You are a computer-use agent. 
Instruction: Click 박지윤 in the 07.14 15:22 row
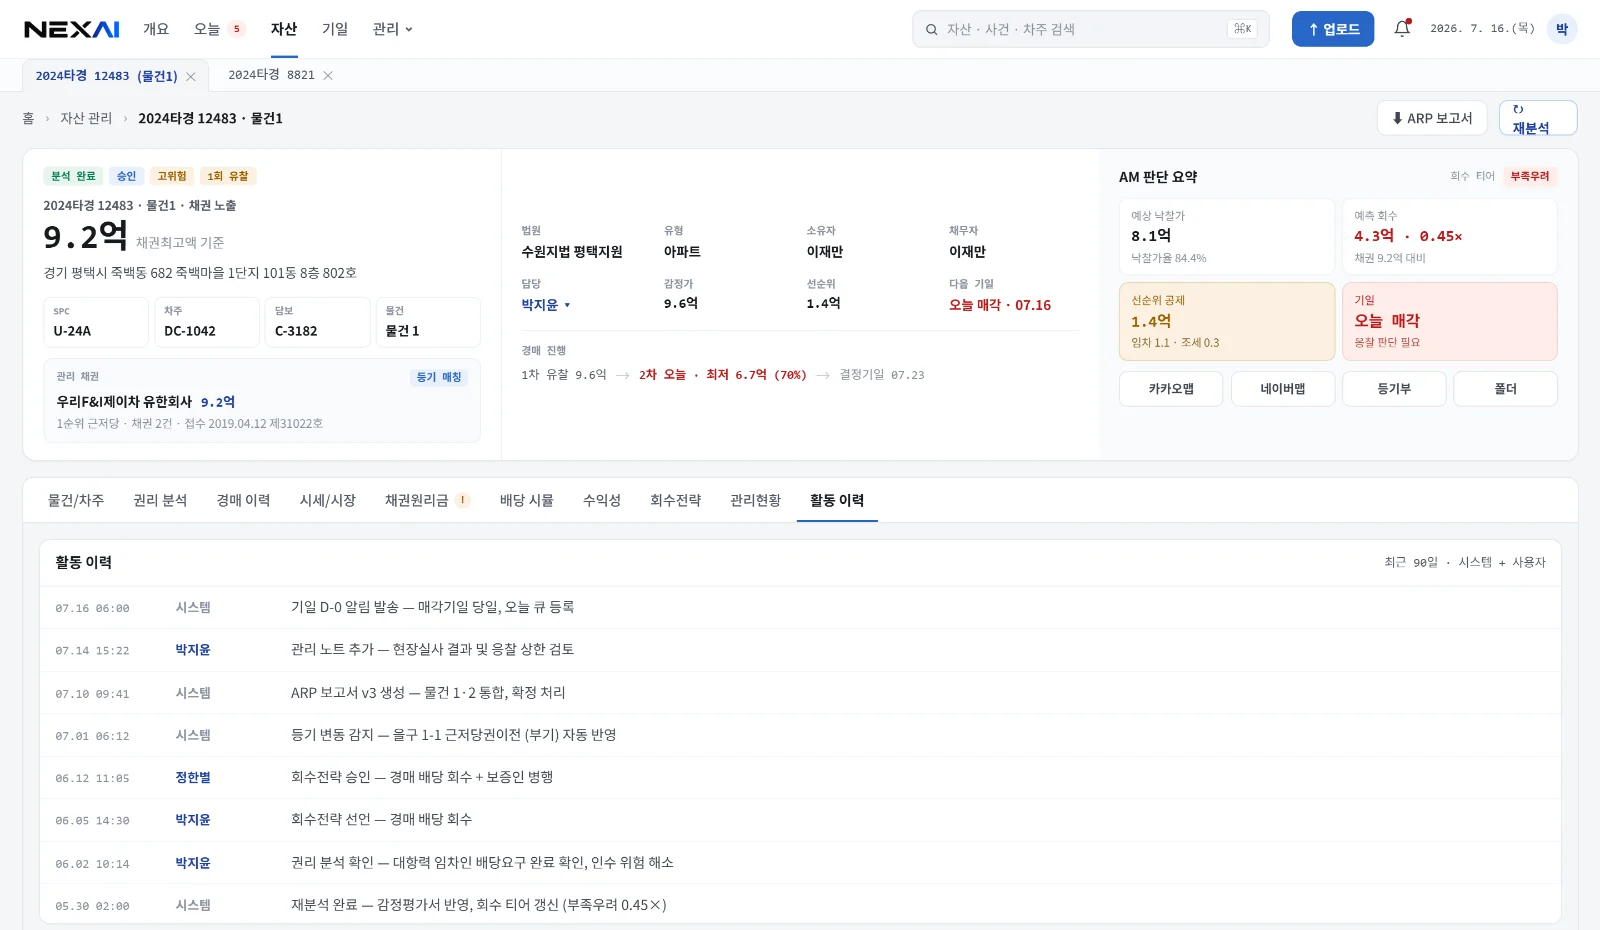[x=193, y=650]
